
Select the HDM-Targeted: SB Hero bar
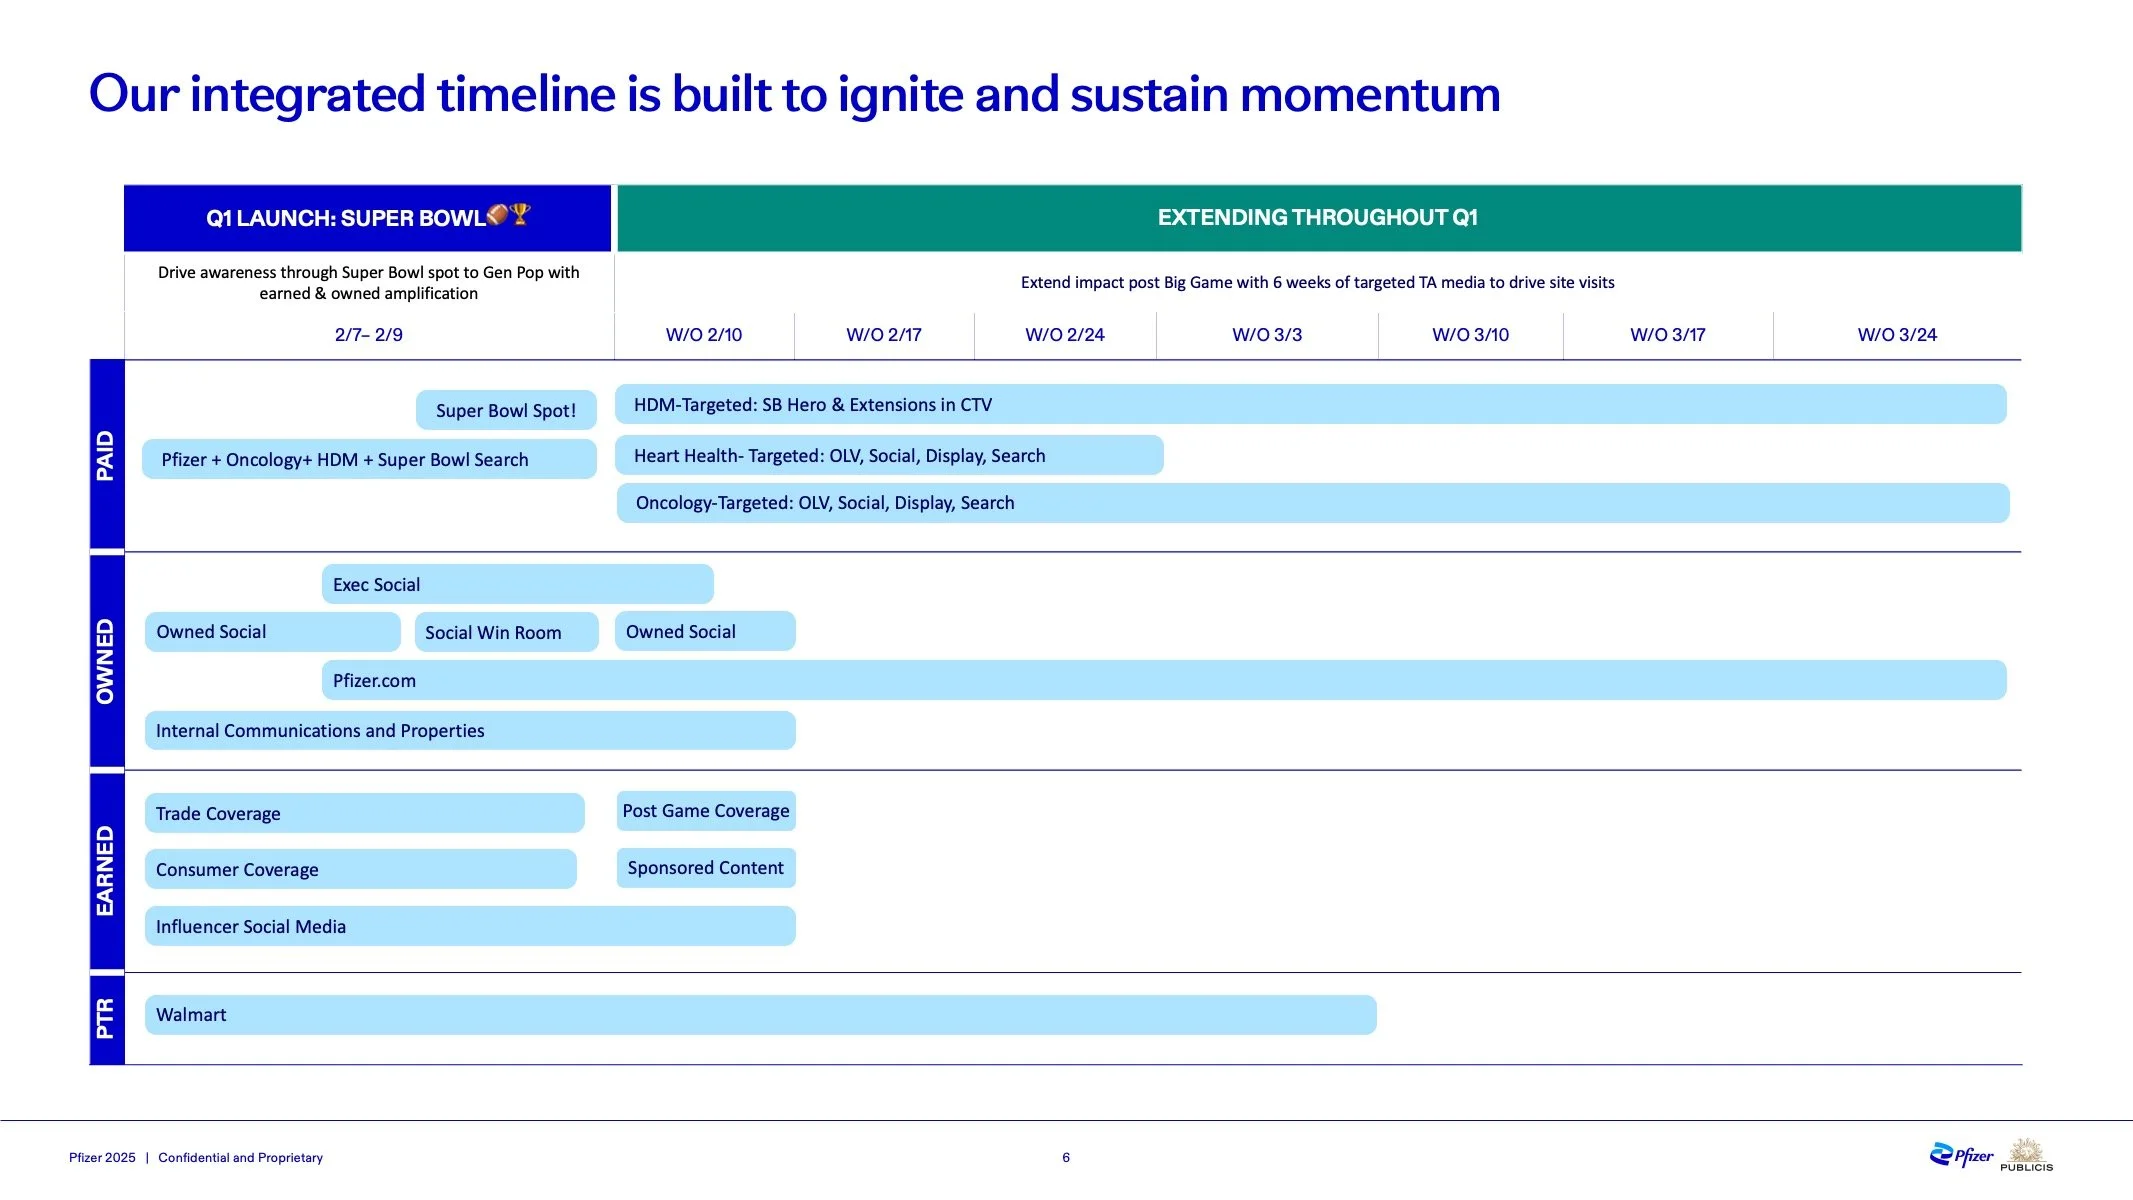[x=1311, y=404]
